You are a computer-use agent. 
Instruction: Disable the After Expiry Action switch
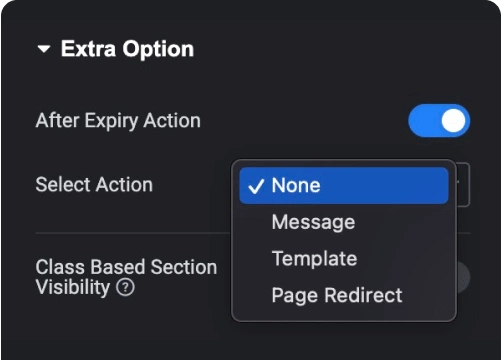(x=439, y=121)
